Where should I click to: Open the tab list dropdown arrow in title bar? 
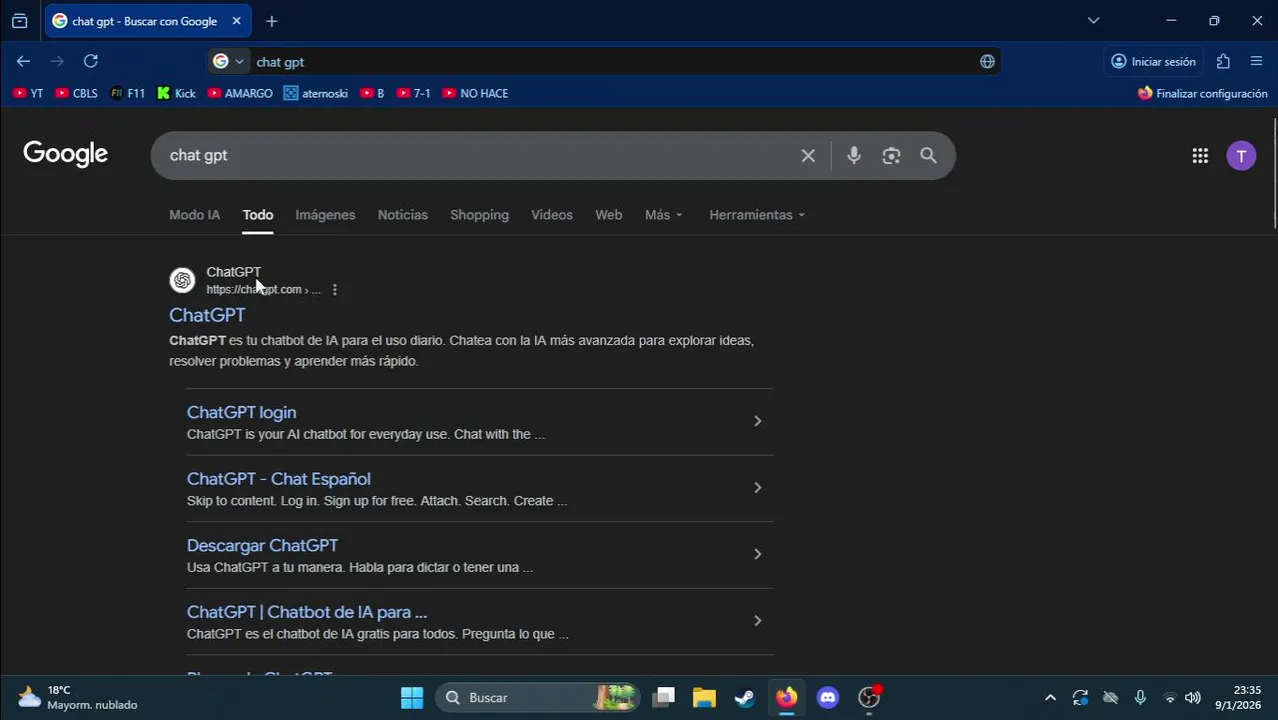[1093, 21]
